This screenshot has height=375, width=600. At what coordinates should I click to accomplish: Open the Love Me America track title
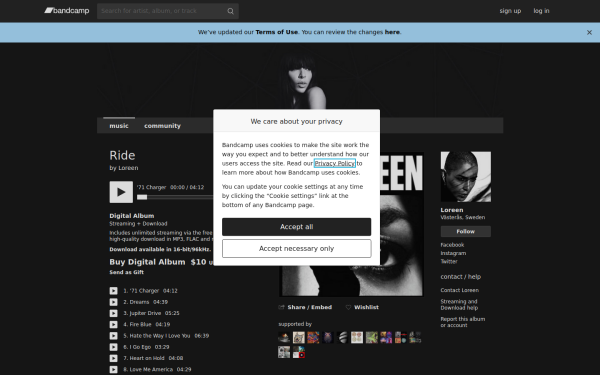151,370
